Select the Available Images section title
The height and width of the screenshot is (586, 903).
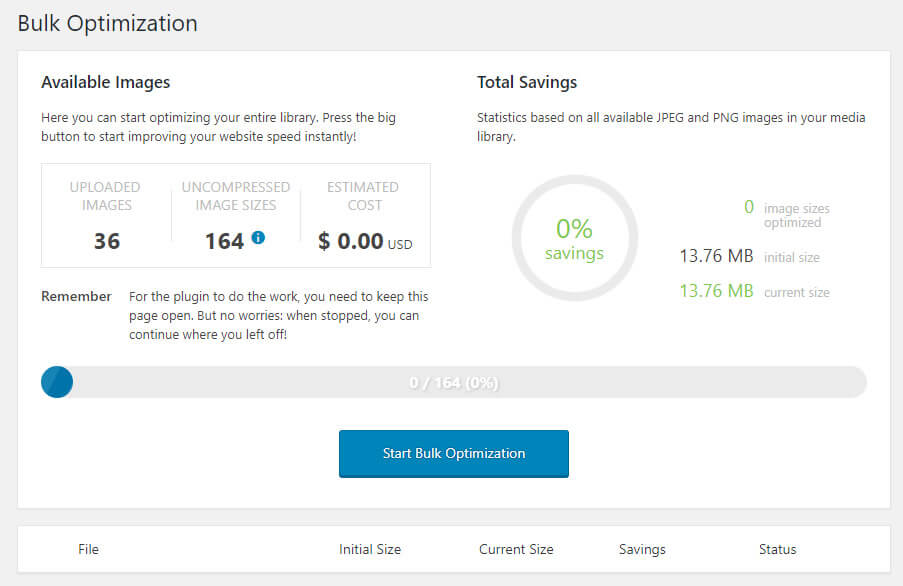(x=105, y=82)
